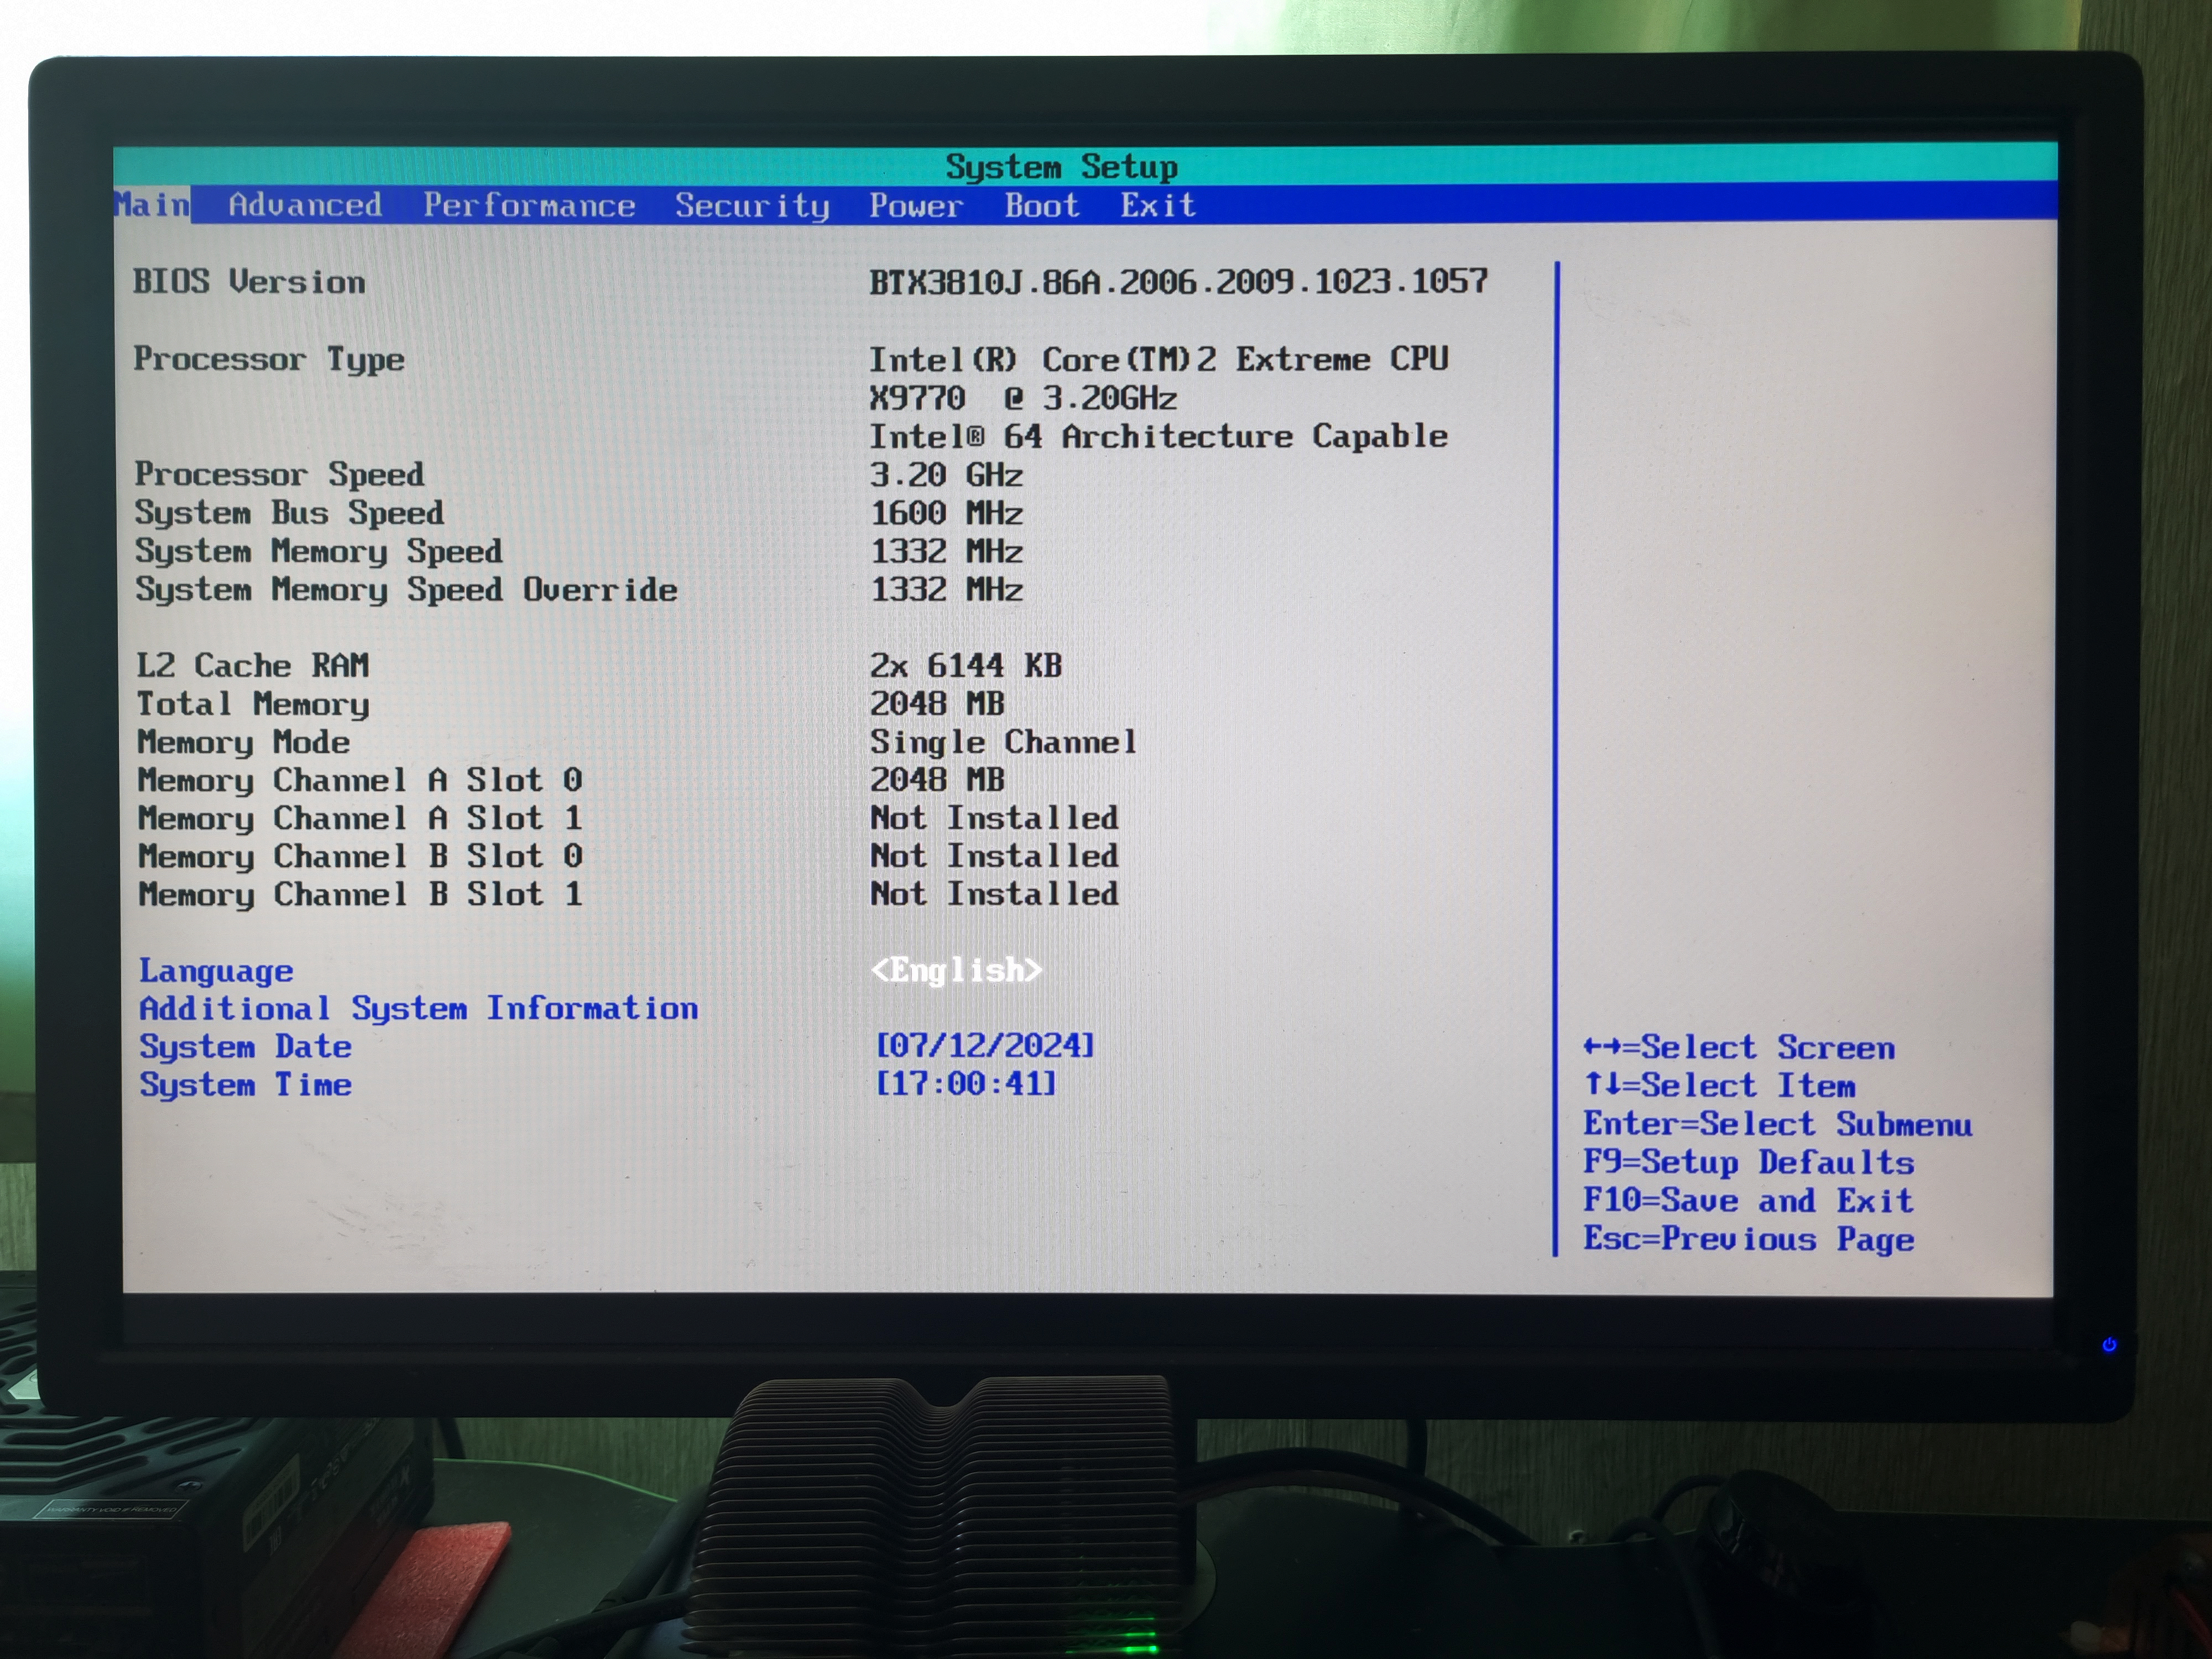Open the Performance tab
The width and height of the screenshot is (2212, 1659).
pyautogui.click(x=529, y=205)
